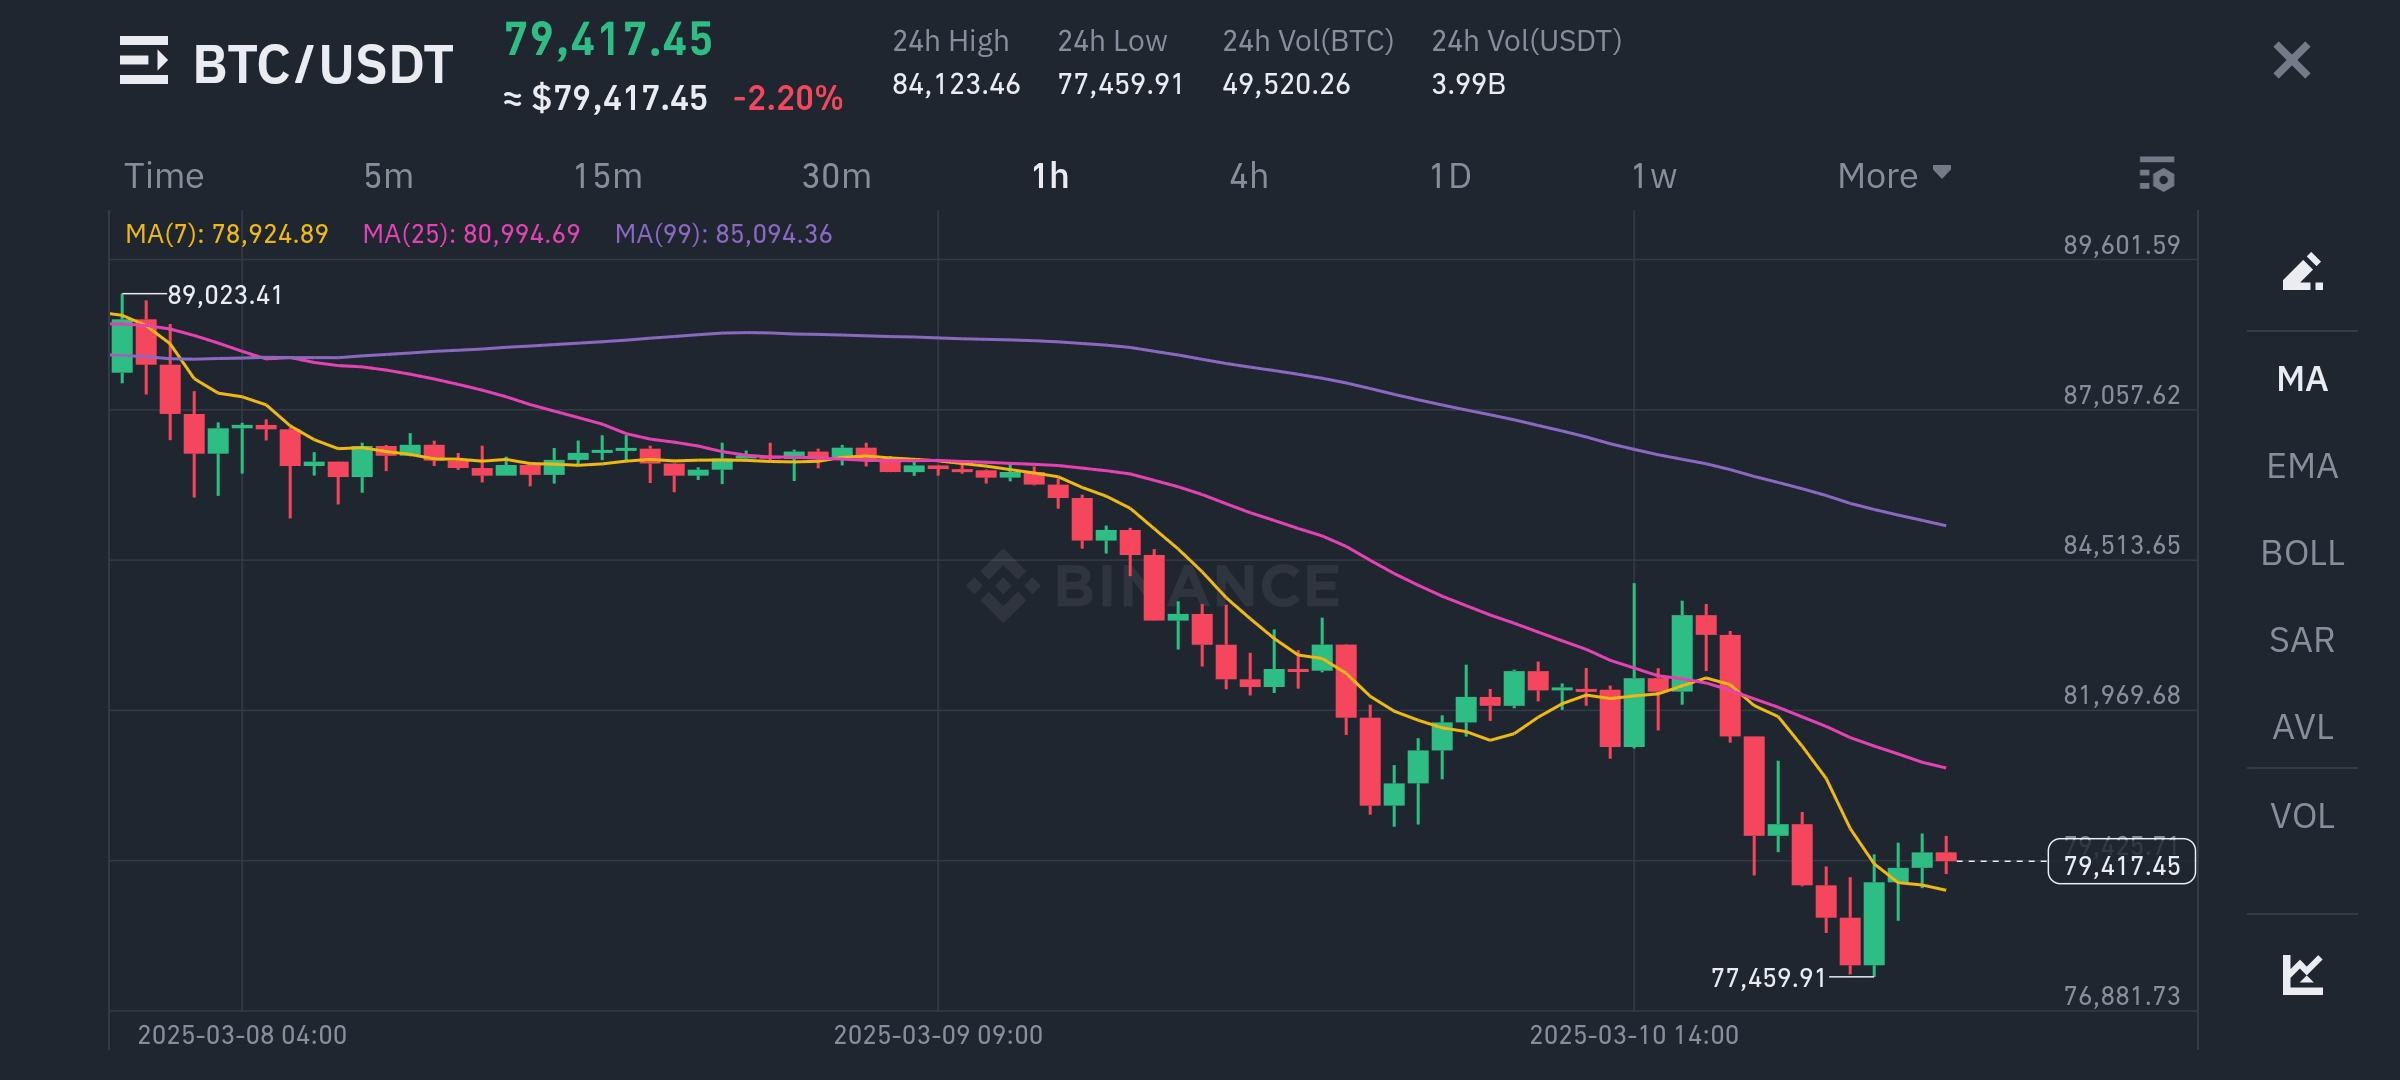The height and width of the screenshot is (1080, 2400).
Task: Click the 87,057.62 price axis label
Action: click(x=2121, y=395)
